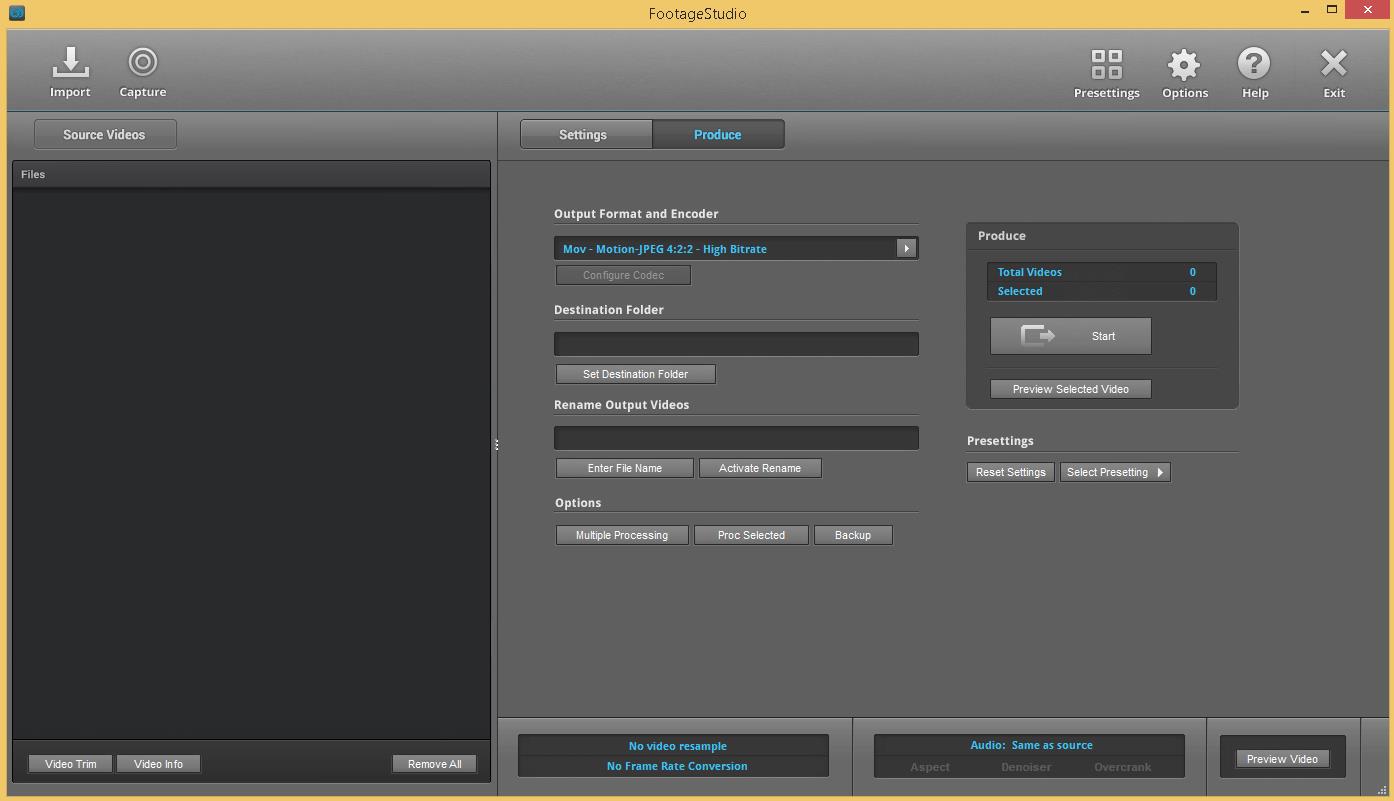Viewport: 1394px width, 801px height.
Task: Click the Selected count row
Action: click(1102, 291)
